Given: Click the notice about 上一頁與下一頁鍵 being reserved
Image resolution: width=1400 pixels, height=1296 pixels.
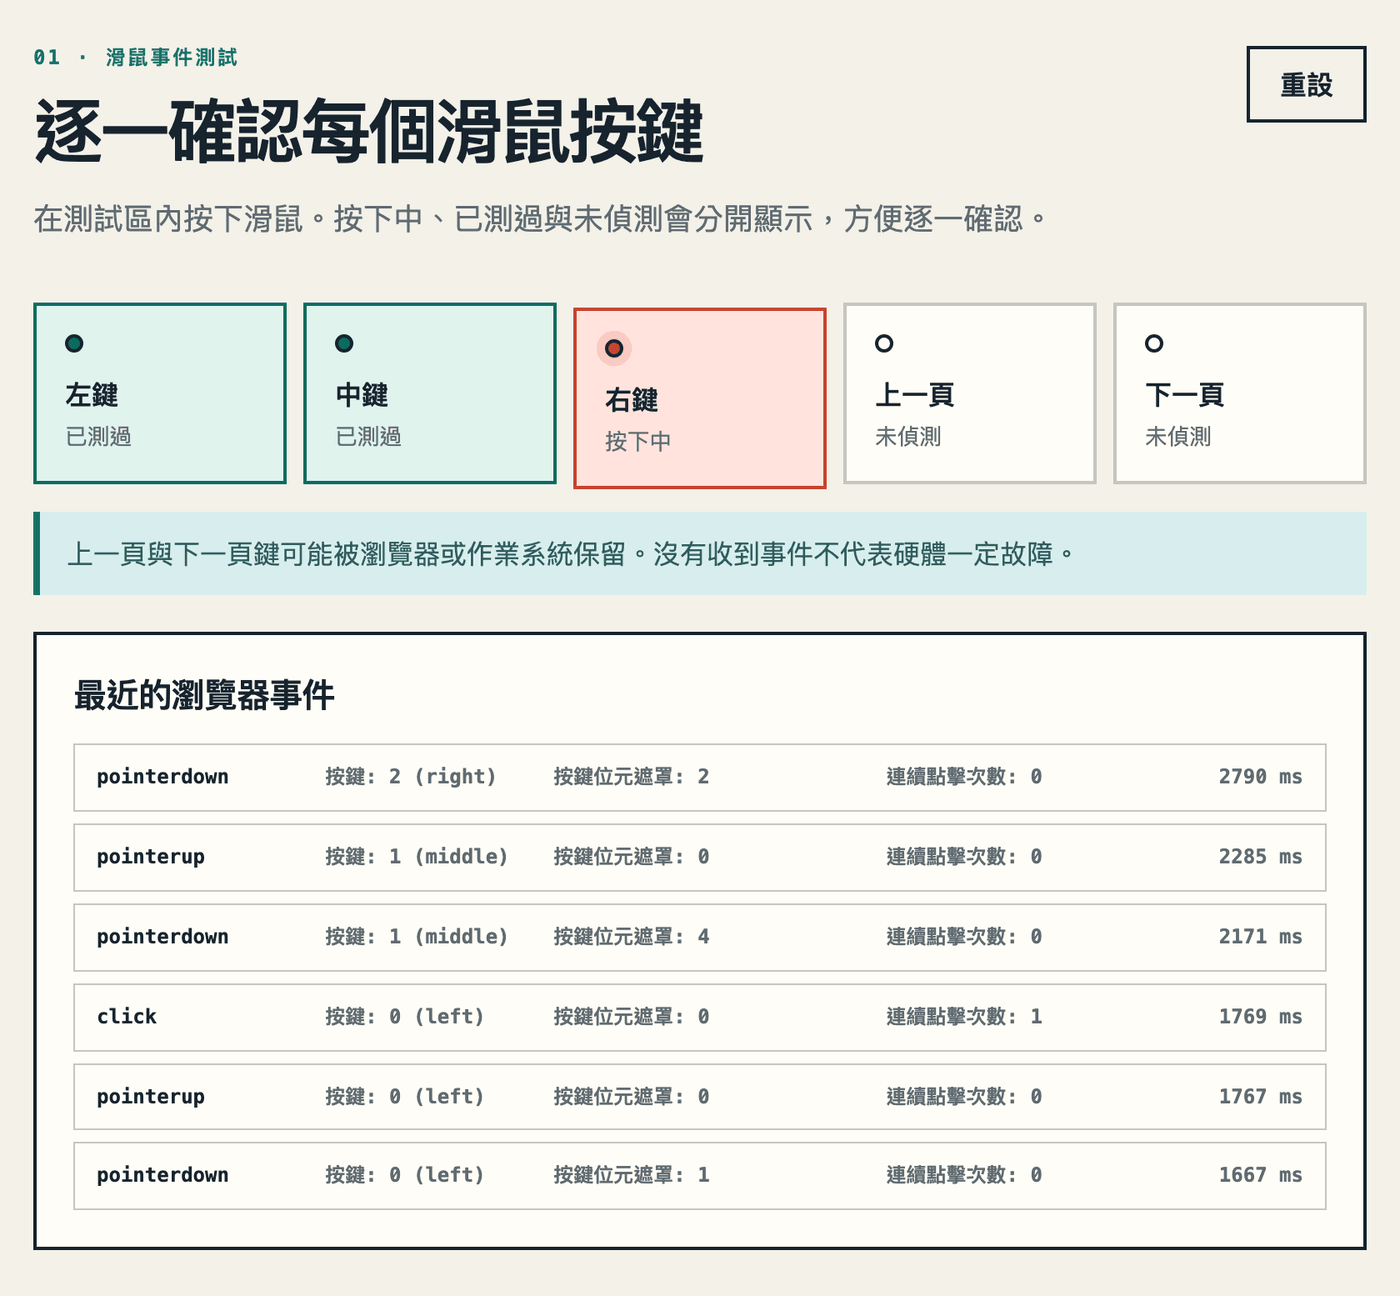Looking at the screenshot, I should click(700, 553).
